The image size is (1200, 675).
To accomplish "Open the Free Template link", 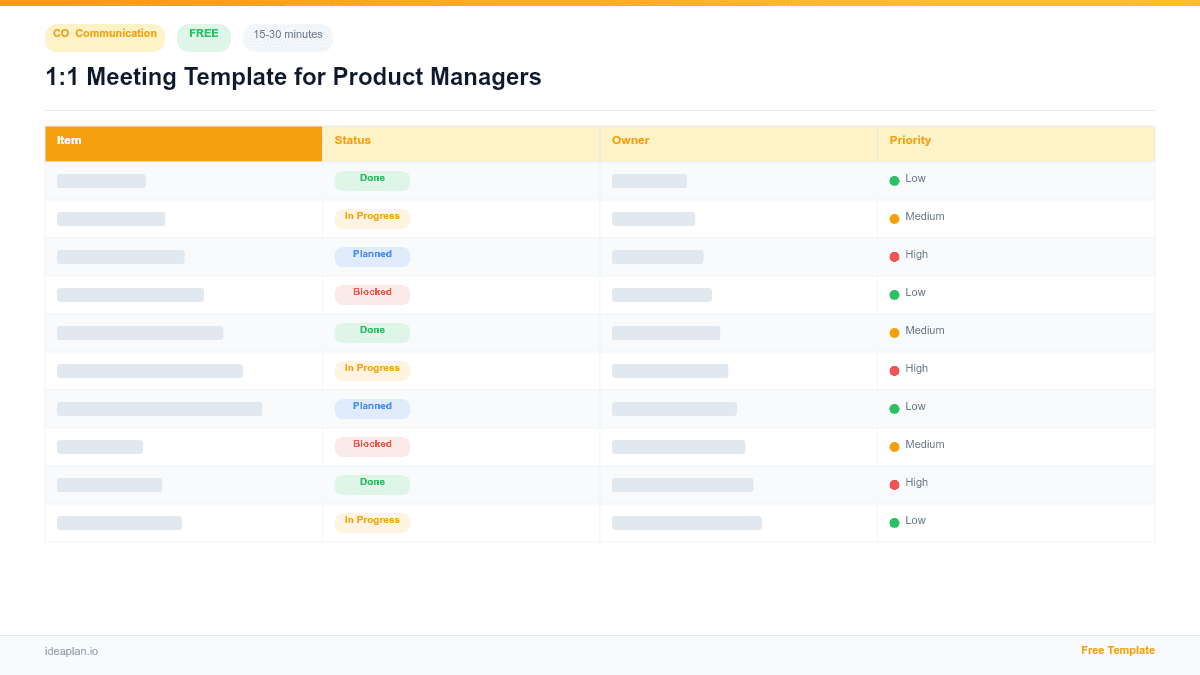I will pyautogui.click(x=1118, y=650).
